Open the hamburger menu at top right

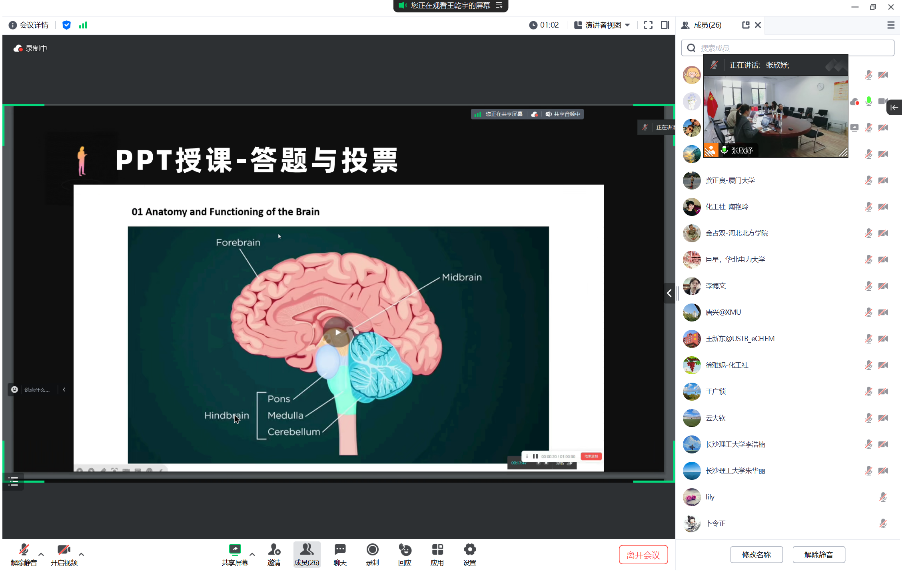(x=891, y=25)
